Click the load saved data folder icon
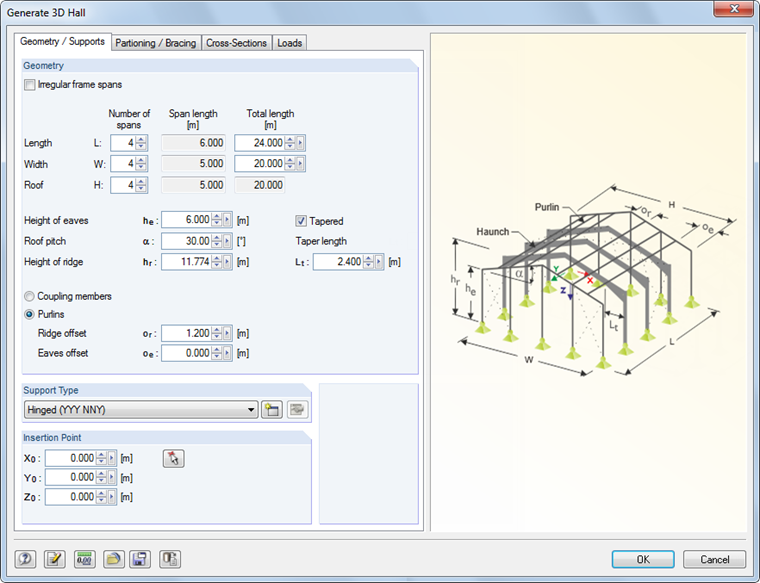 (x=113, y=559)
